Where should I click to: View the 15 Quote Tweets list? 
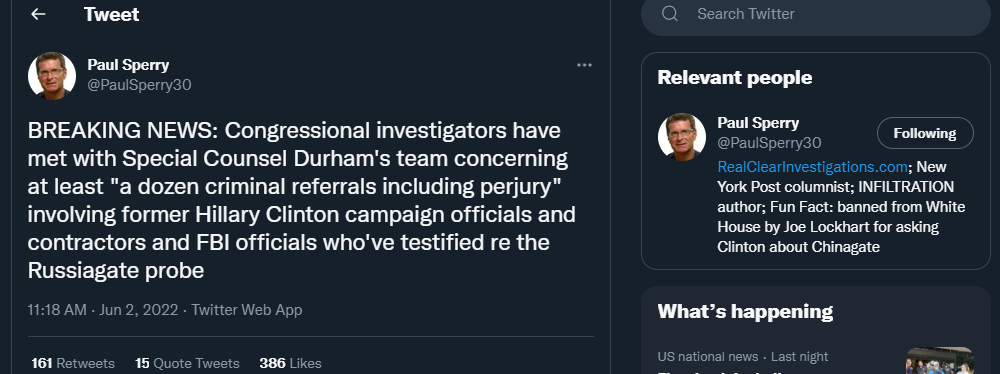click(187, 363)
